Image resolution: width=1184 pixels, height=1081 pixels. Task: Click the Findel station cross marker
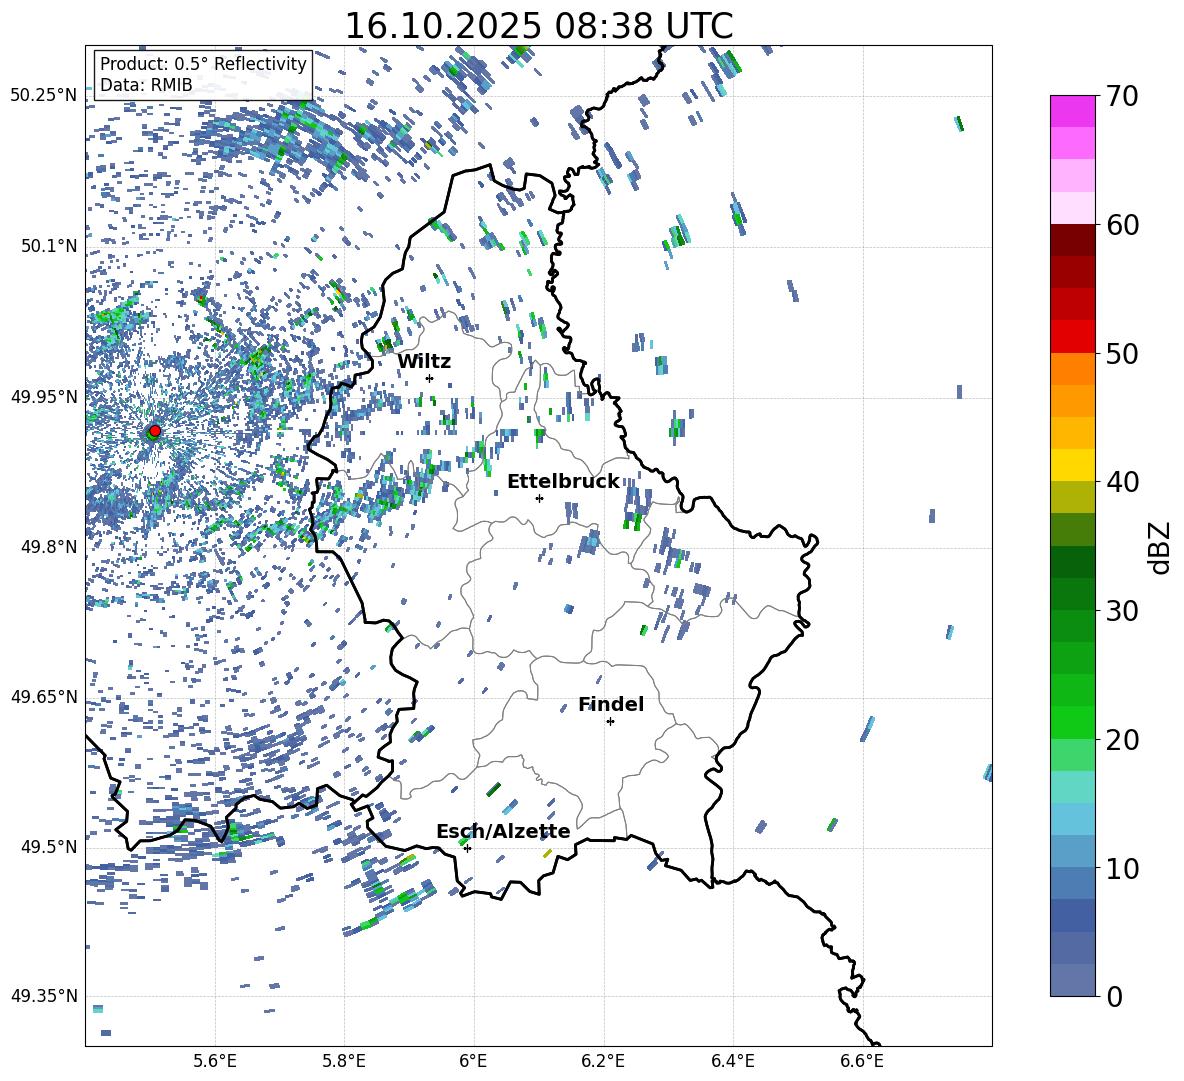(x=610, y=721)
